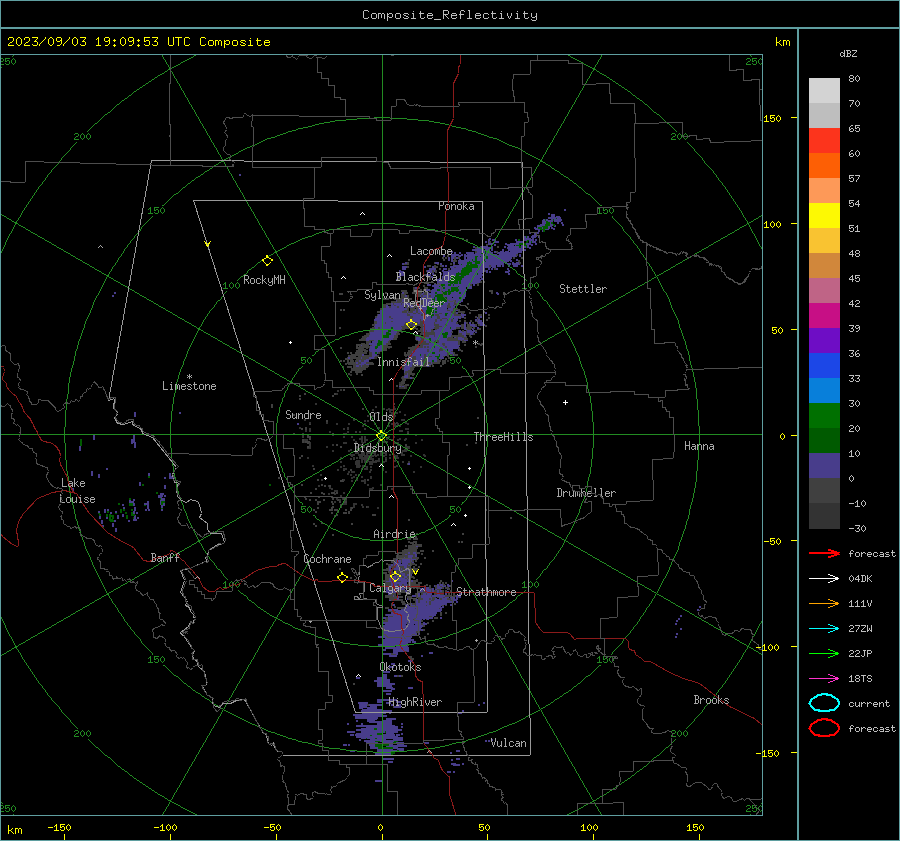900x841 pixels.
Task: Click the Composite_Reflectivity title text
Action: coord(449,15)
